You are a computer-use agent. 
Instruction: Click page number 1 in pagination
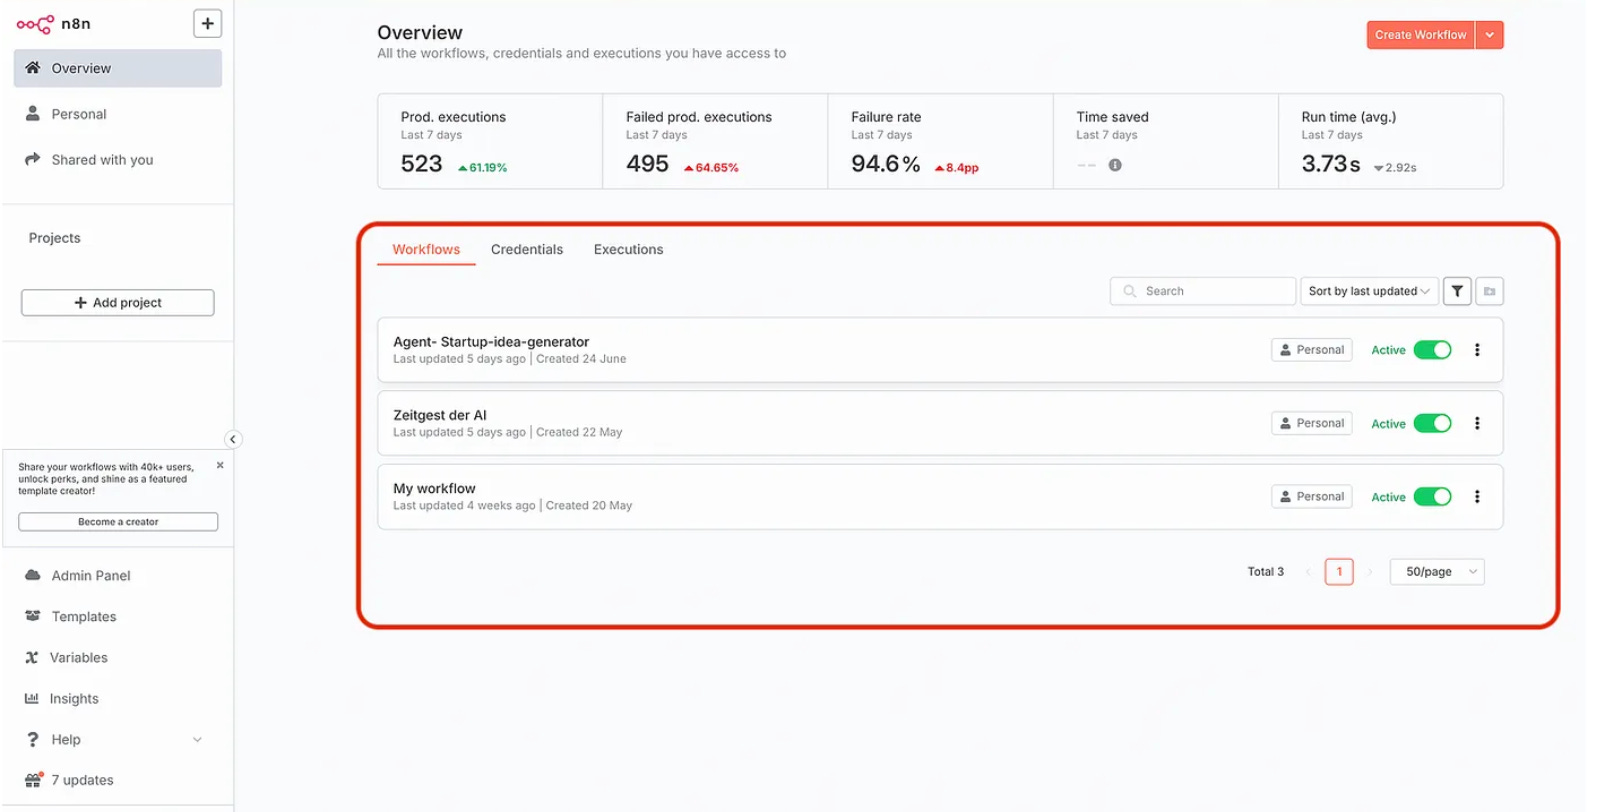[x=1339, y=572]
